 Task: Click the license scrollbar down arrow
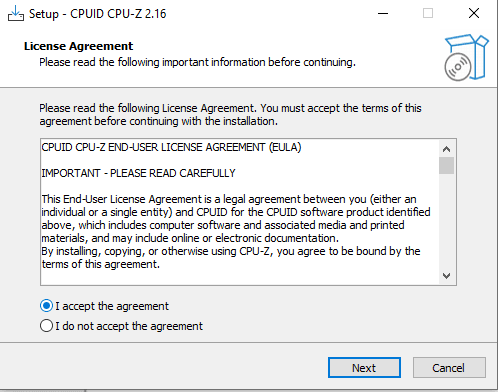(x=446, y=276)
